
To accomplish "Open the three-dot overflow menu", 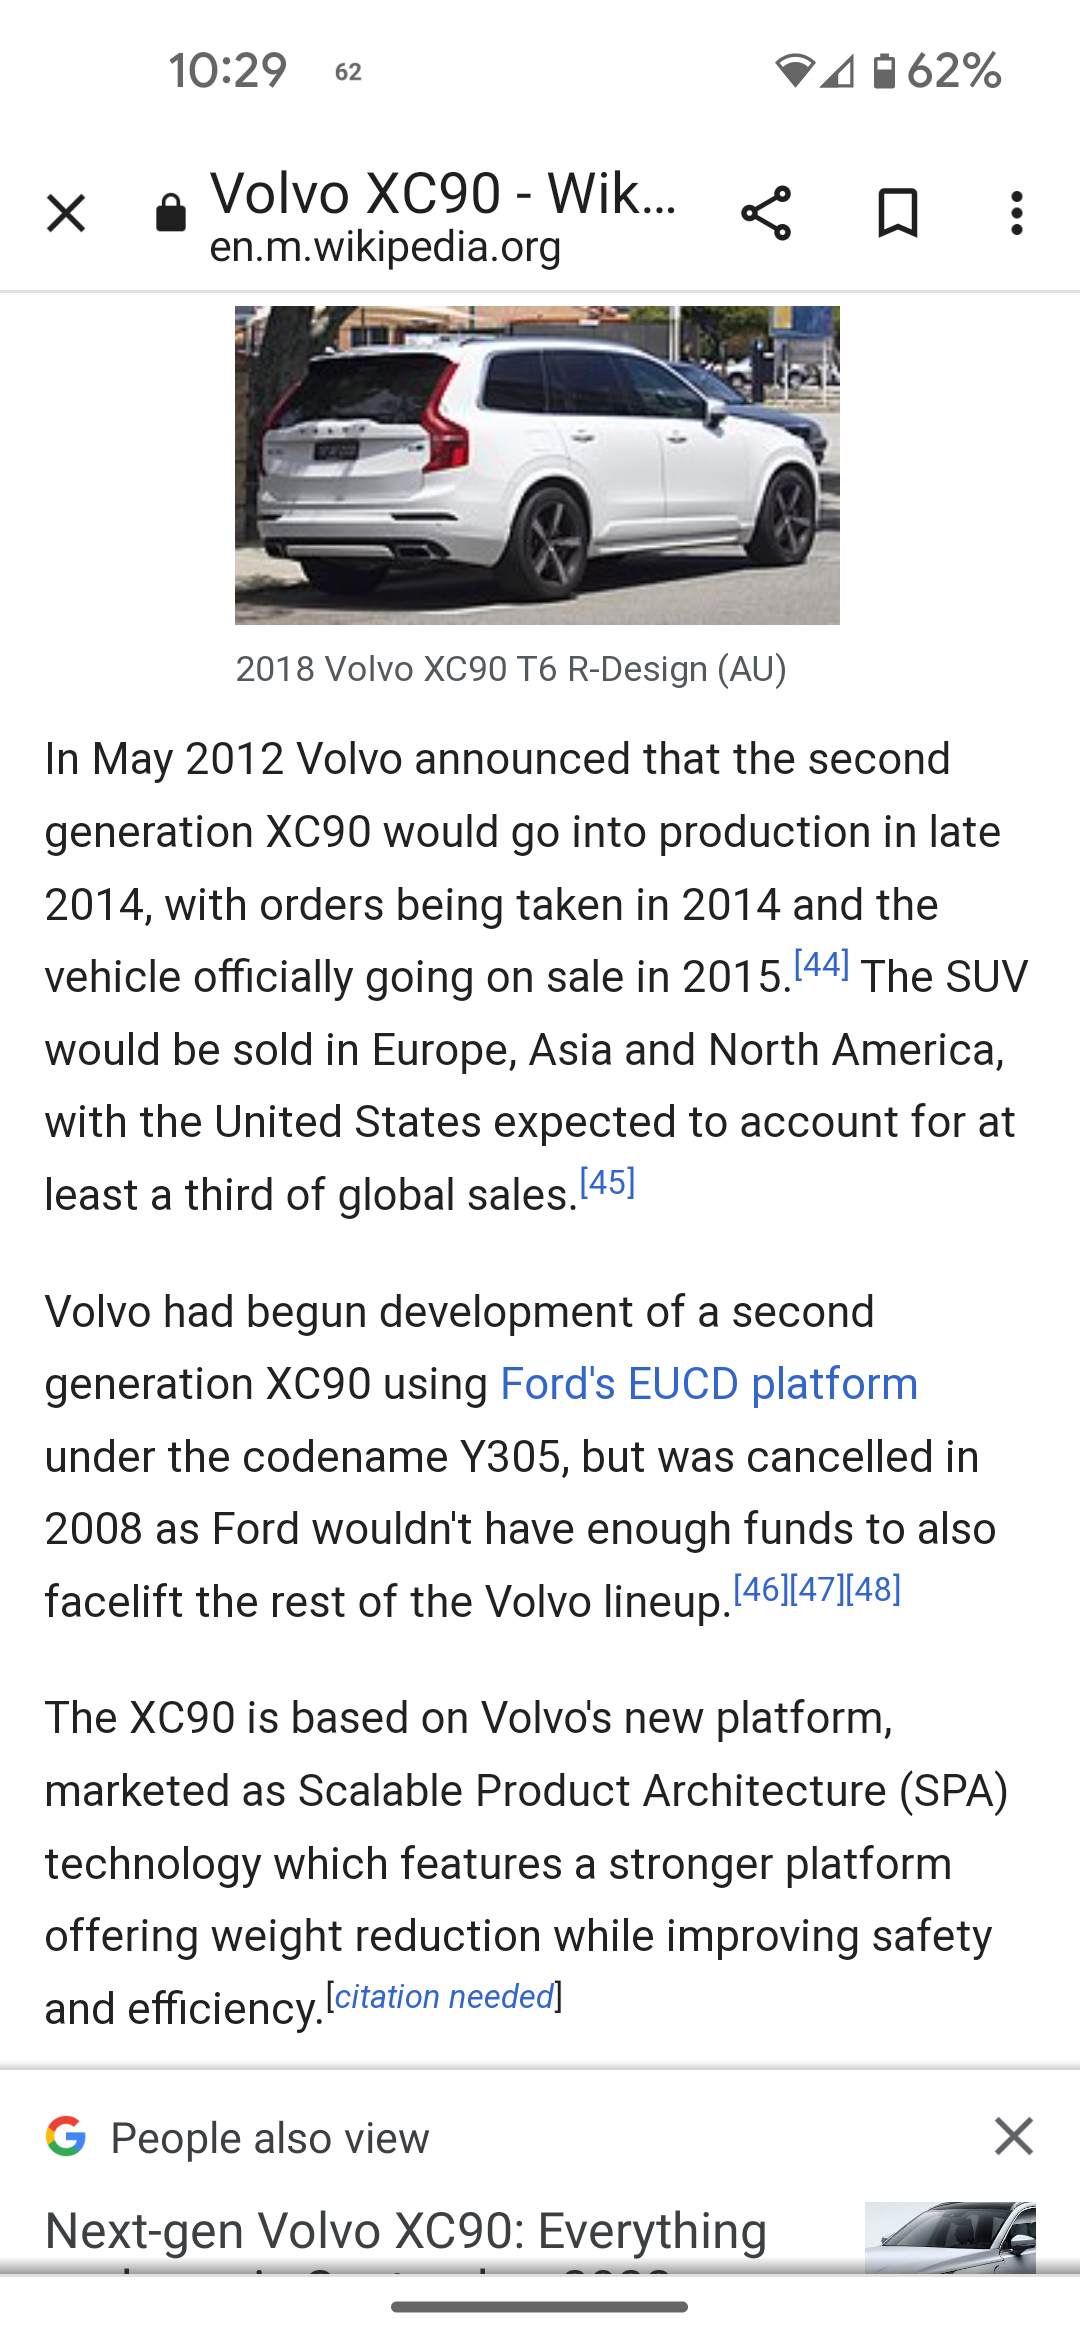I will click(x=1017, y=213).
